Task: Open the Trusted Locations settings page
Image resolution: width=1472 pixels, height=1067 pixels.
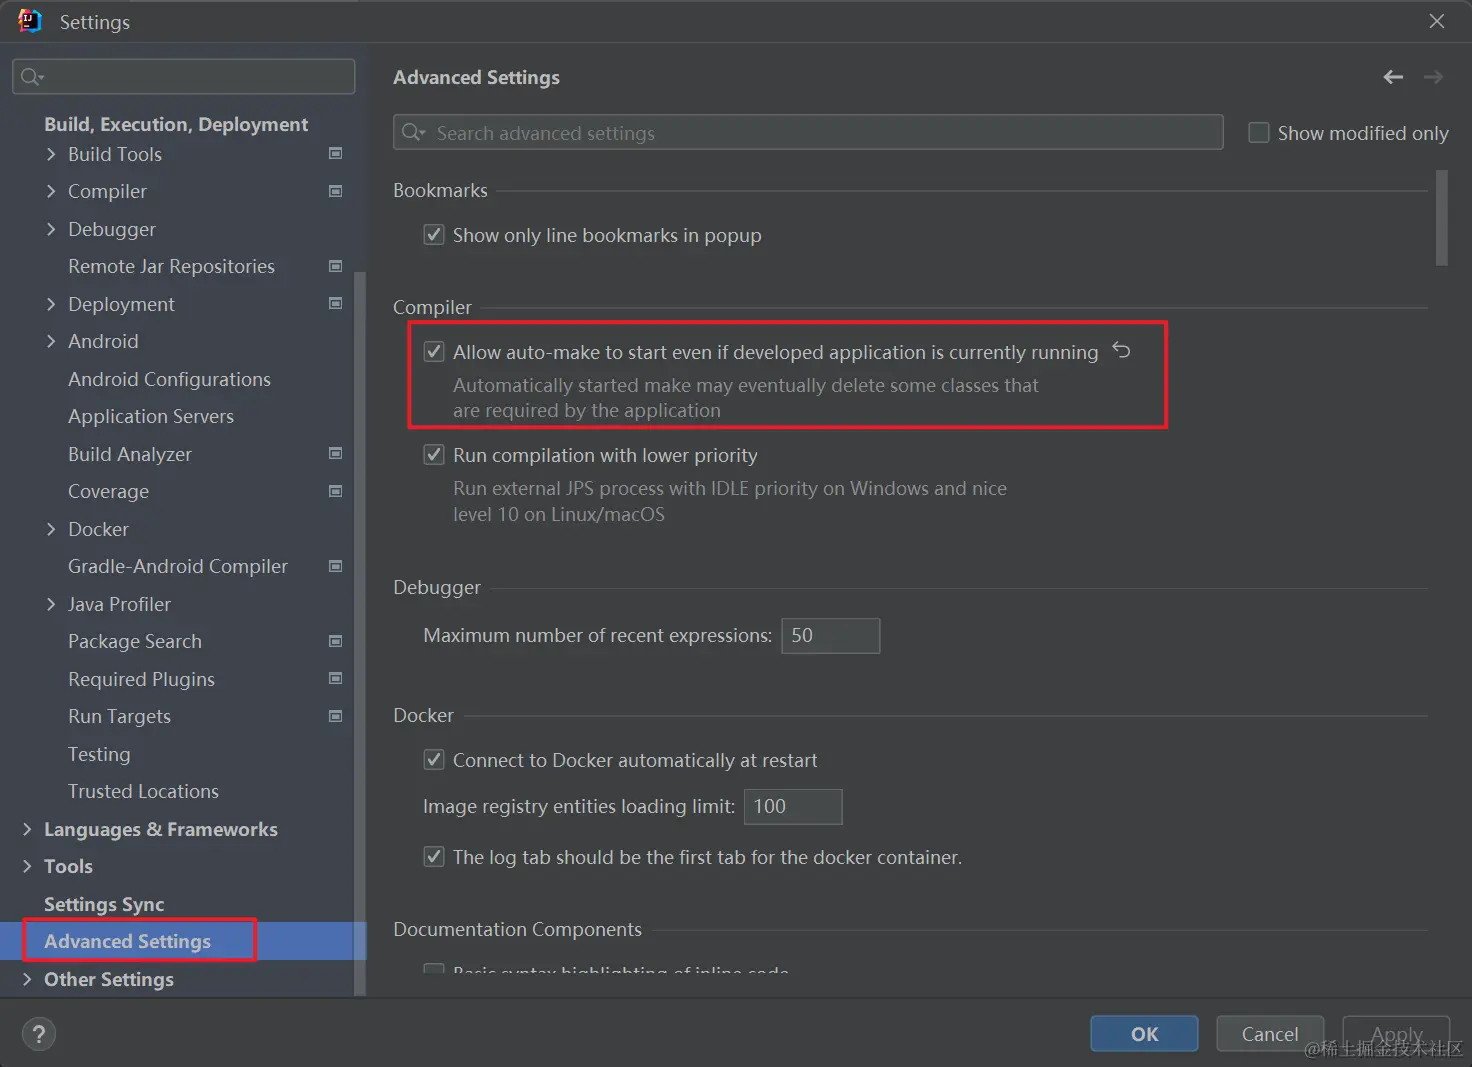Action: pyautogui.click(x=143, y=791)
